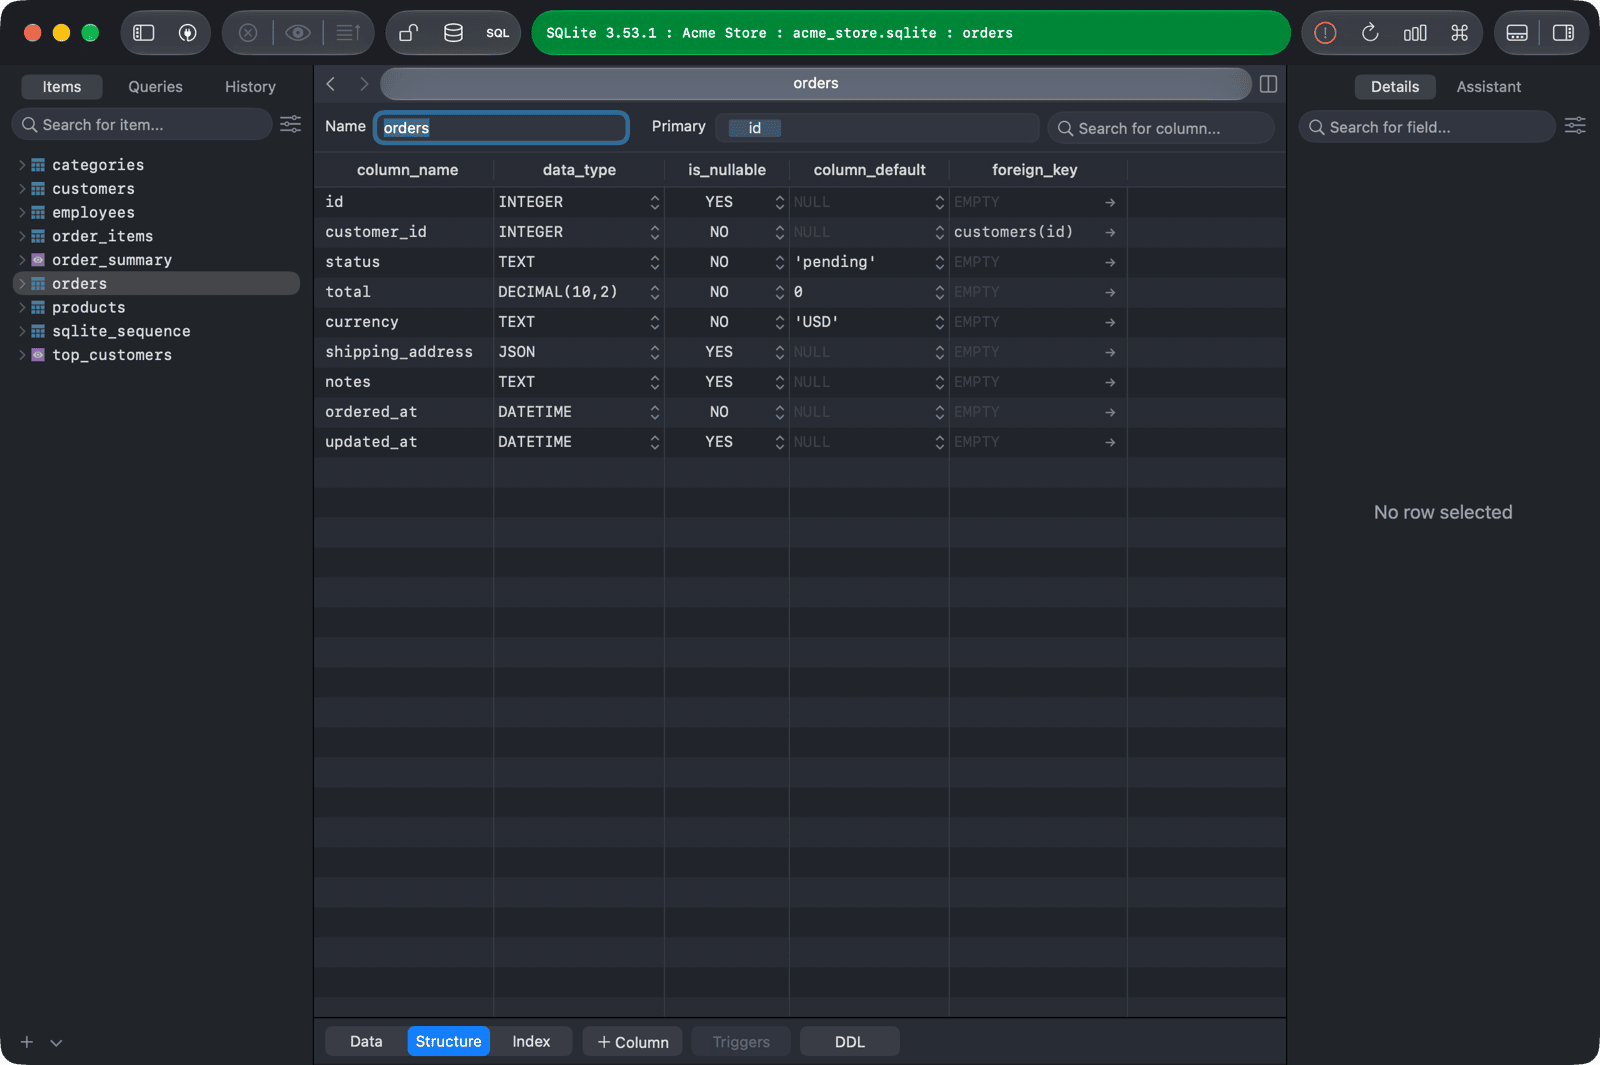Open item filter options in left sidebar

click(x=290, y=124)
